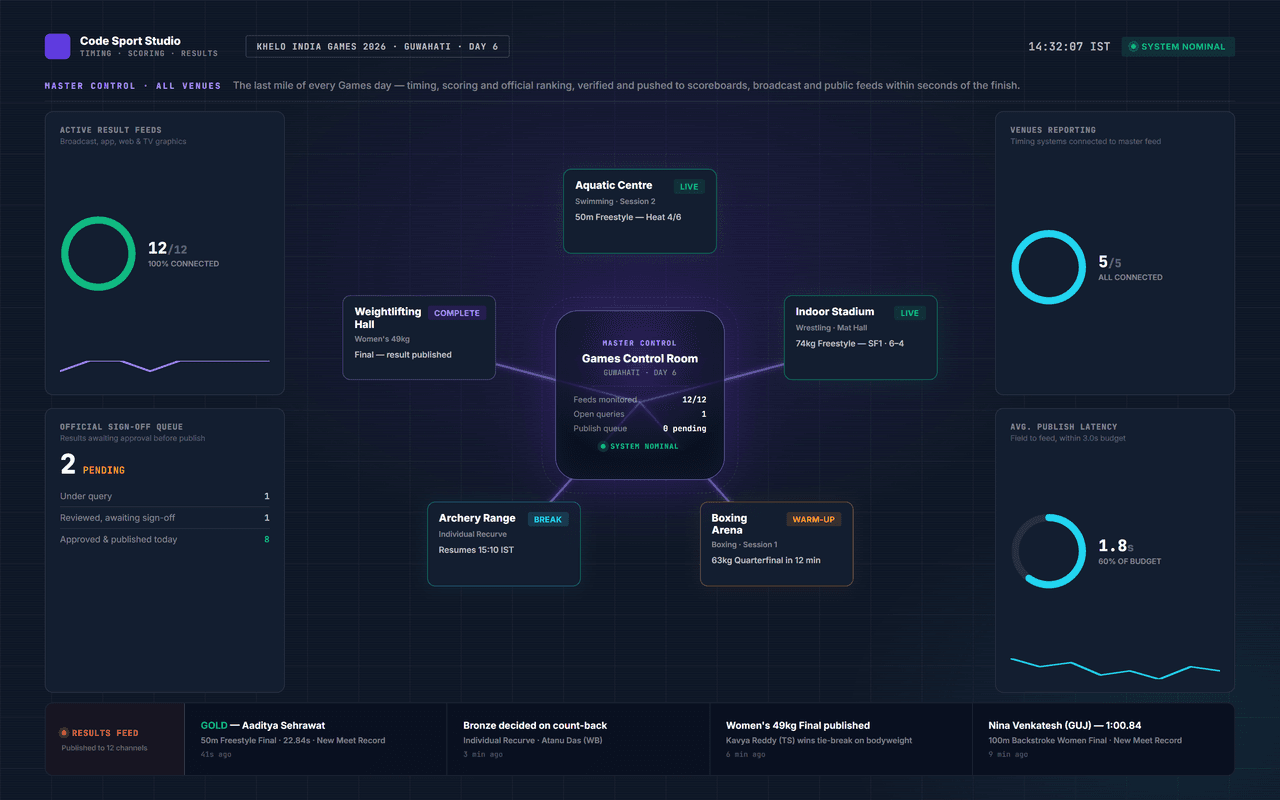
Task: Click the BREAK badge on Archery Range
Action: pos(548,520)
